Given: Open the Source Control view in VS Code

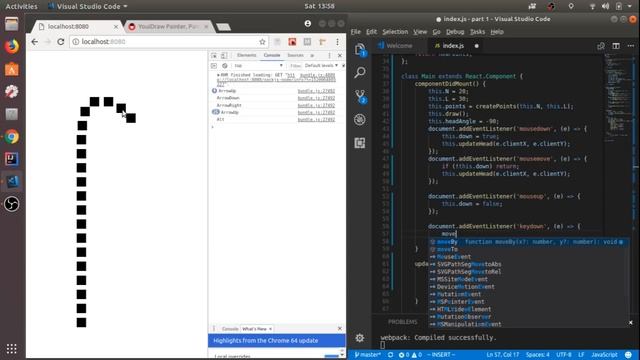Looking at the screenshot, I should (x=360, y=96).
